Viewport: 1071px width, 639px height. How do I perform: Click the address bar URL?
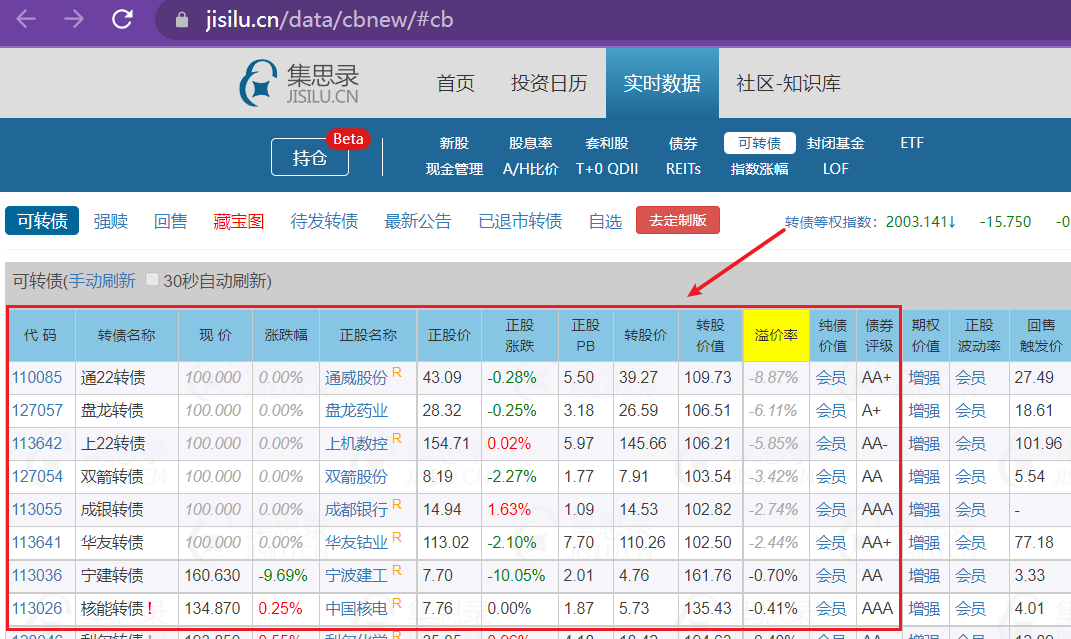tap(330, 20)
